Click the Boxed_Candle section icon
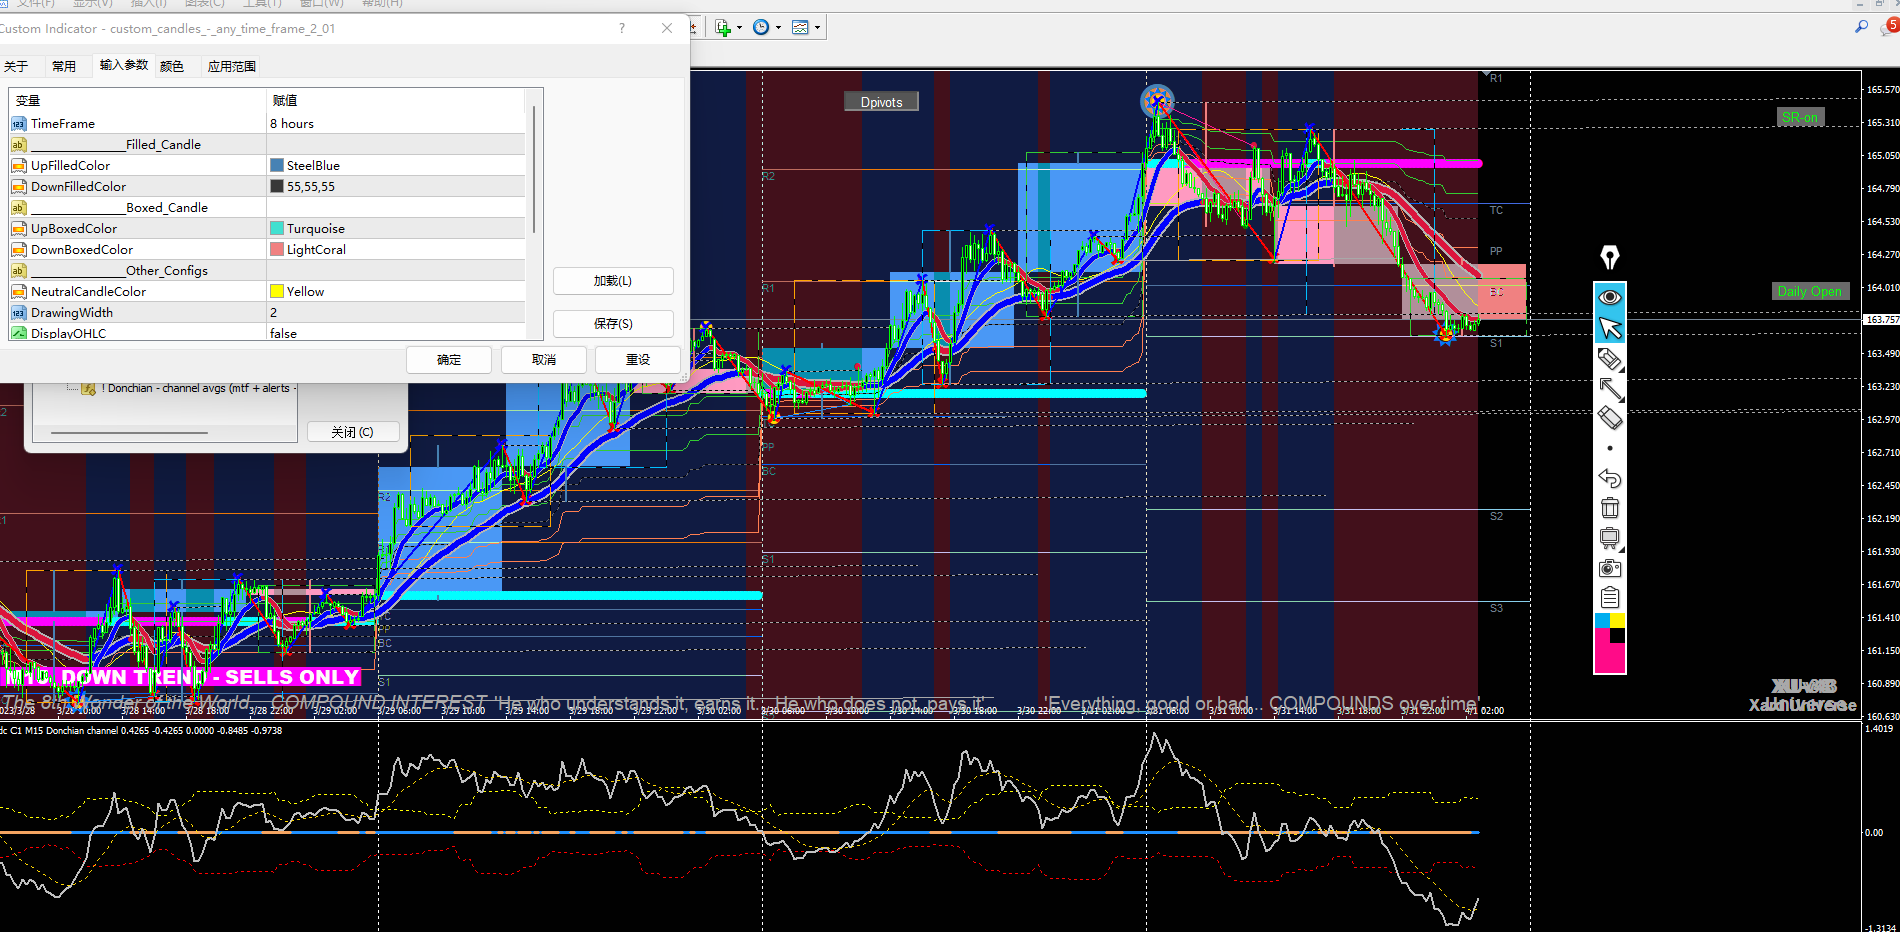The image size is (1900, 932). [x=19, y=207]
